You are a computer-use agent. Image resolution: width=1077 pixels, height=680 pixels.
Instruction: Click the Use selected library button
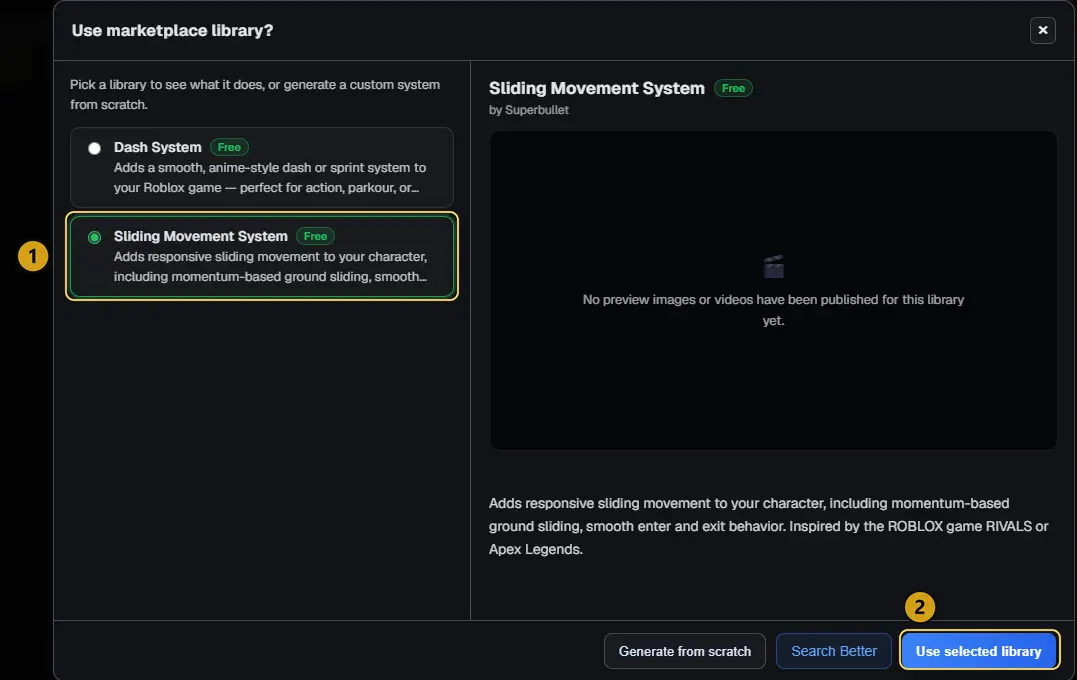click(978, 651)
